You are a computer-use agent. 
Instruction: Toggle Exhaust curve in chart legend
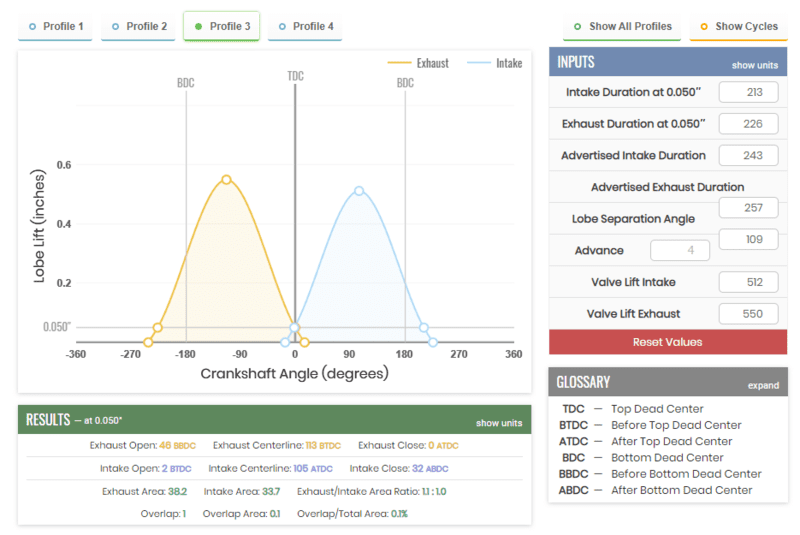418,63
